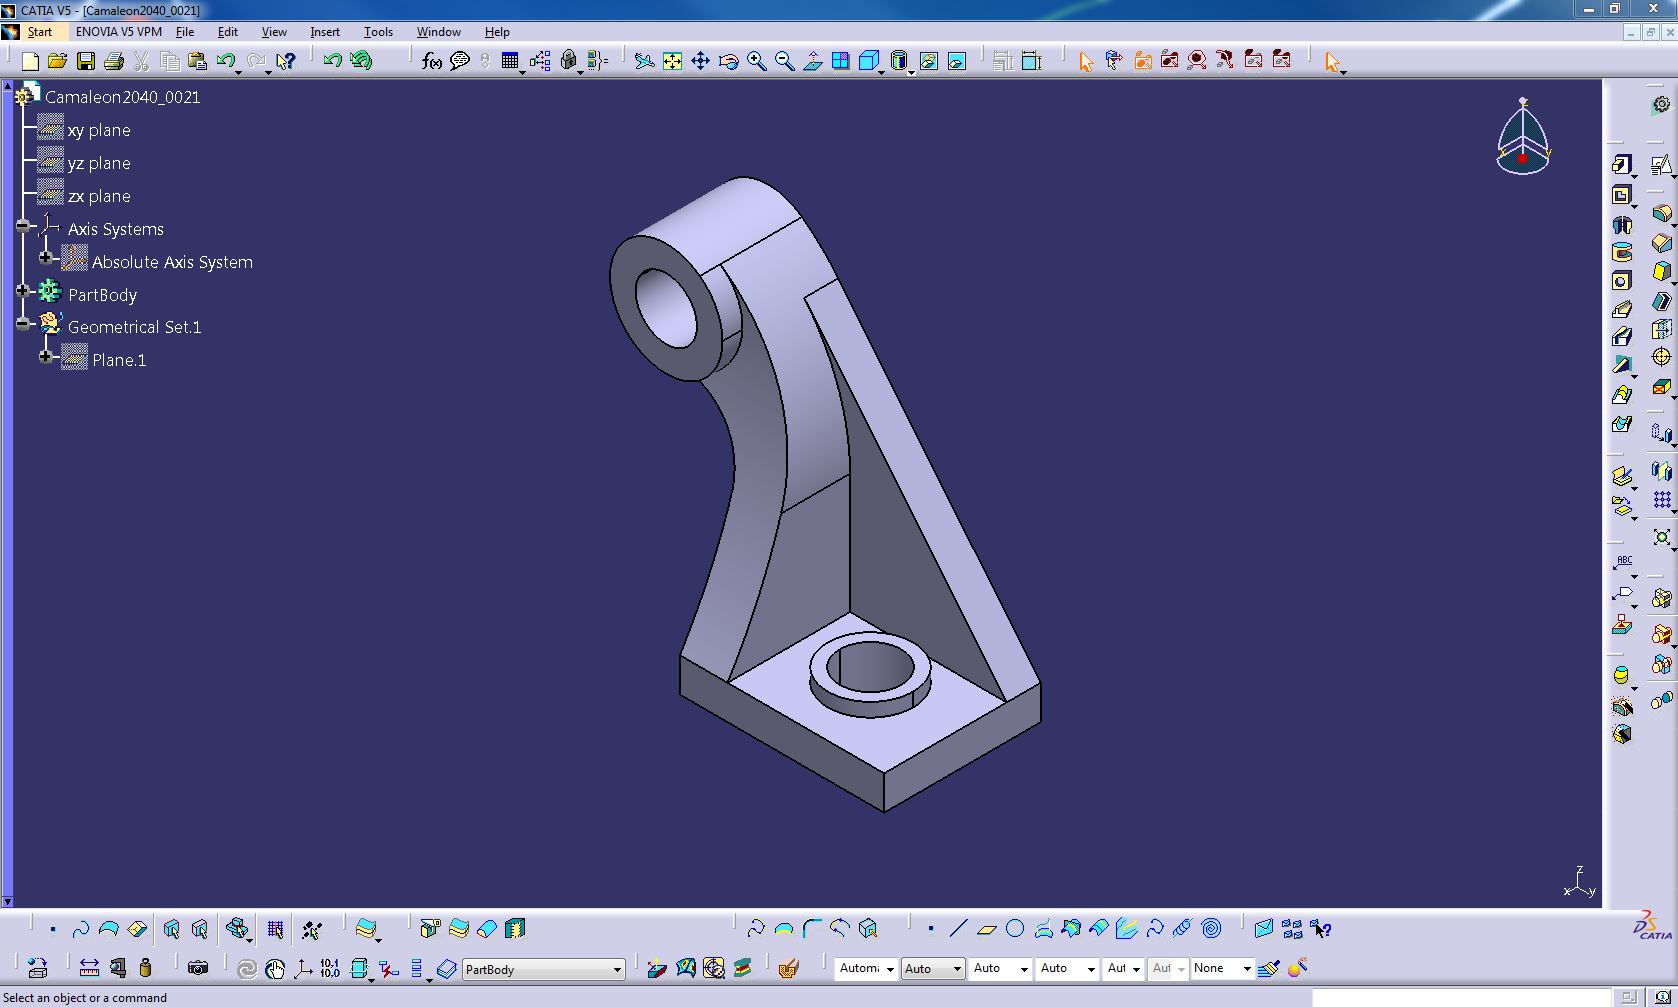Click the Axis System icon
The image size is (1678, 1007).
[303, 968]
